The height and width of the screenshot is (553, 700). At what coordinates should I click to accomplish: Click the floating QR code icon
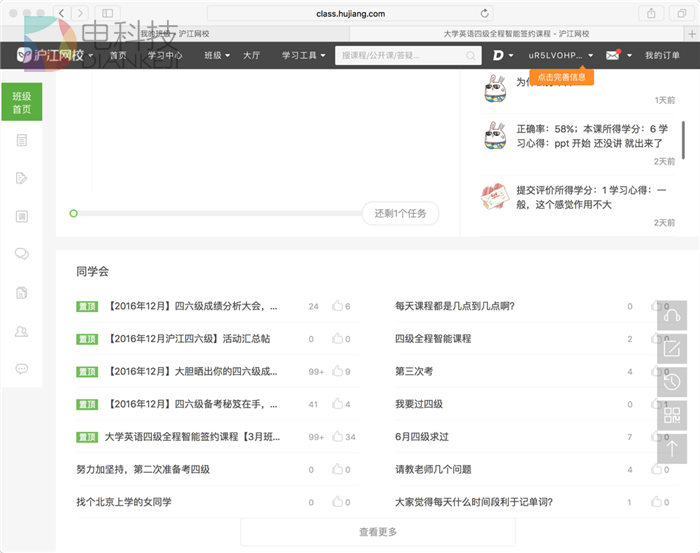pyautogui.click(x=672, y=415)
